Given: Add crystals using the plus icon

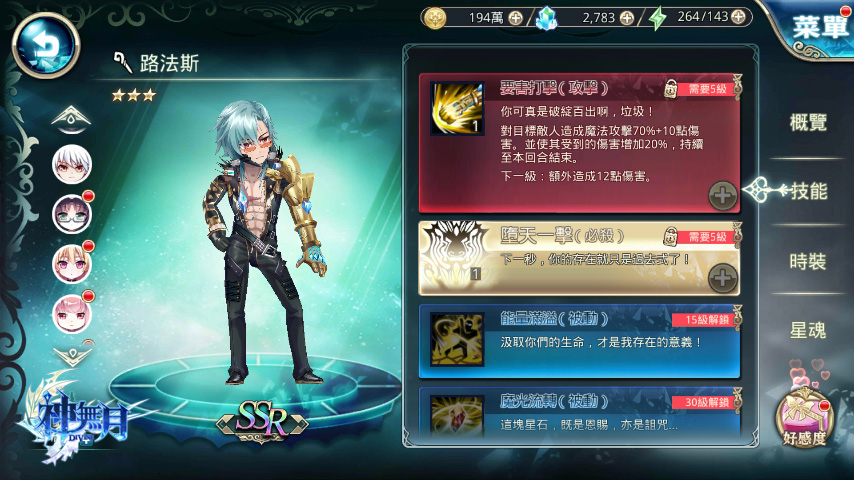Looking at the screenshot, I should point(627,18).
